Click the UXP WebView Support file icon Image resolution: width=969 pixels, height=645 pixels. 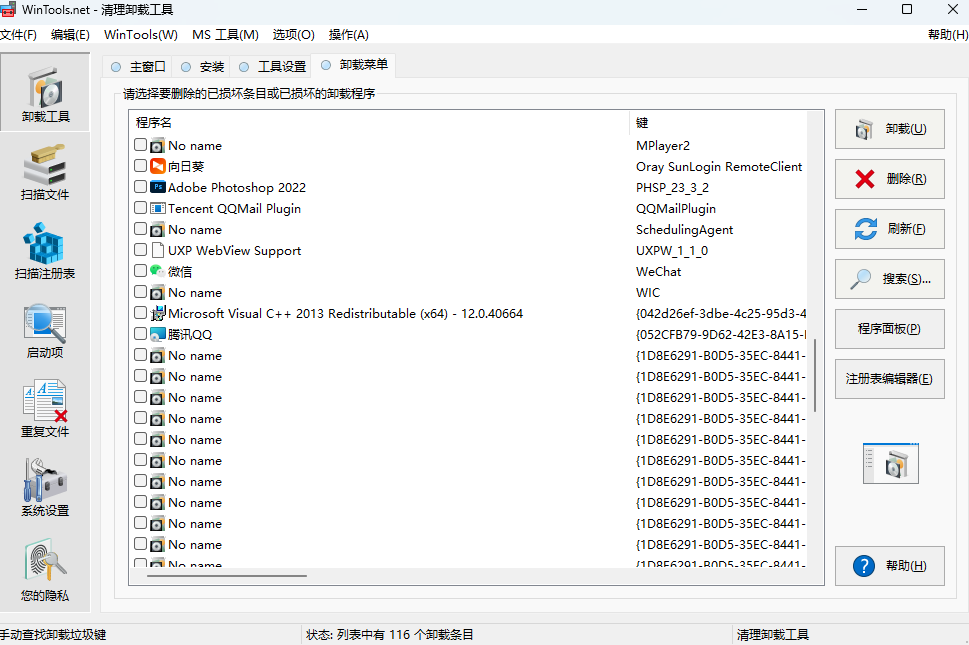pos(158,250)
